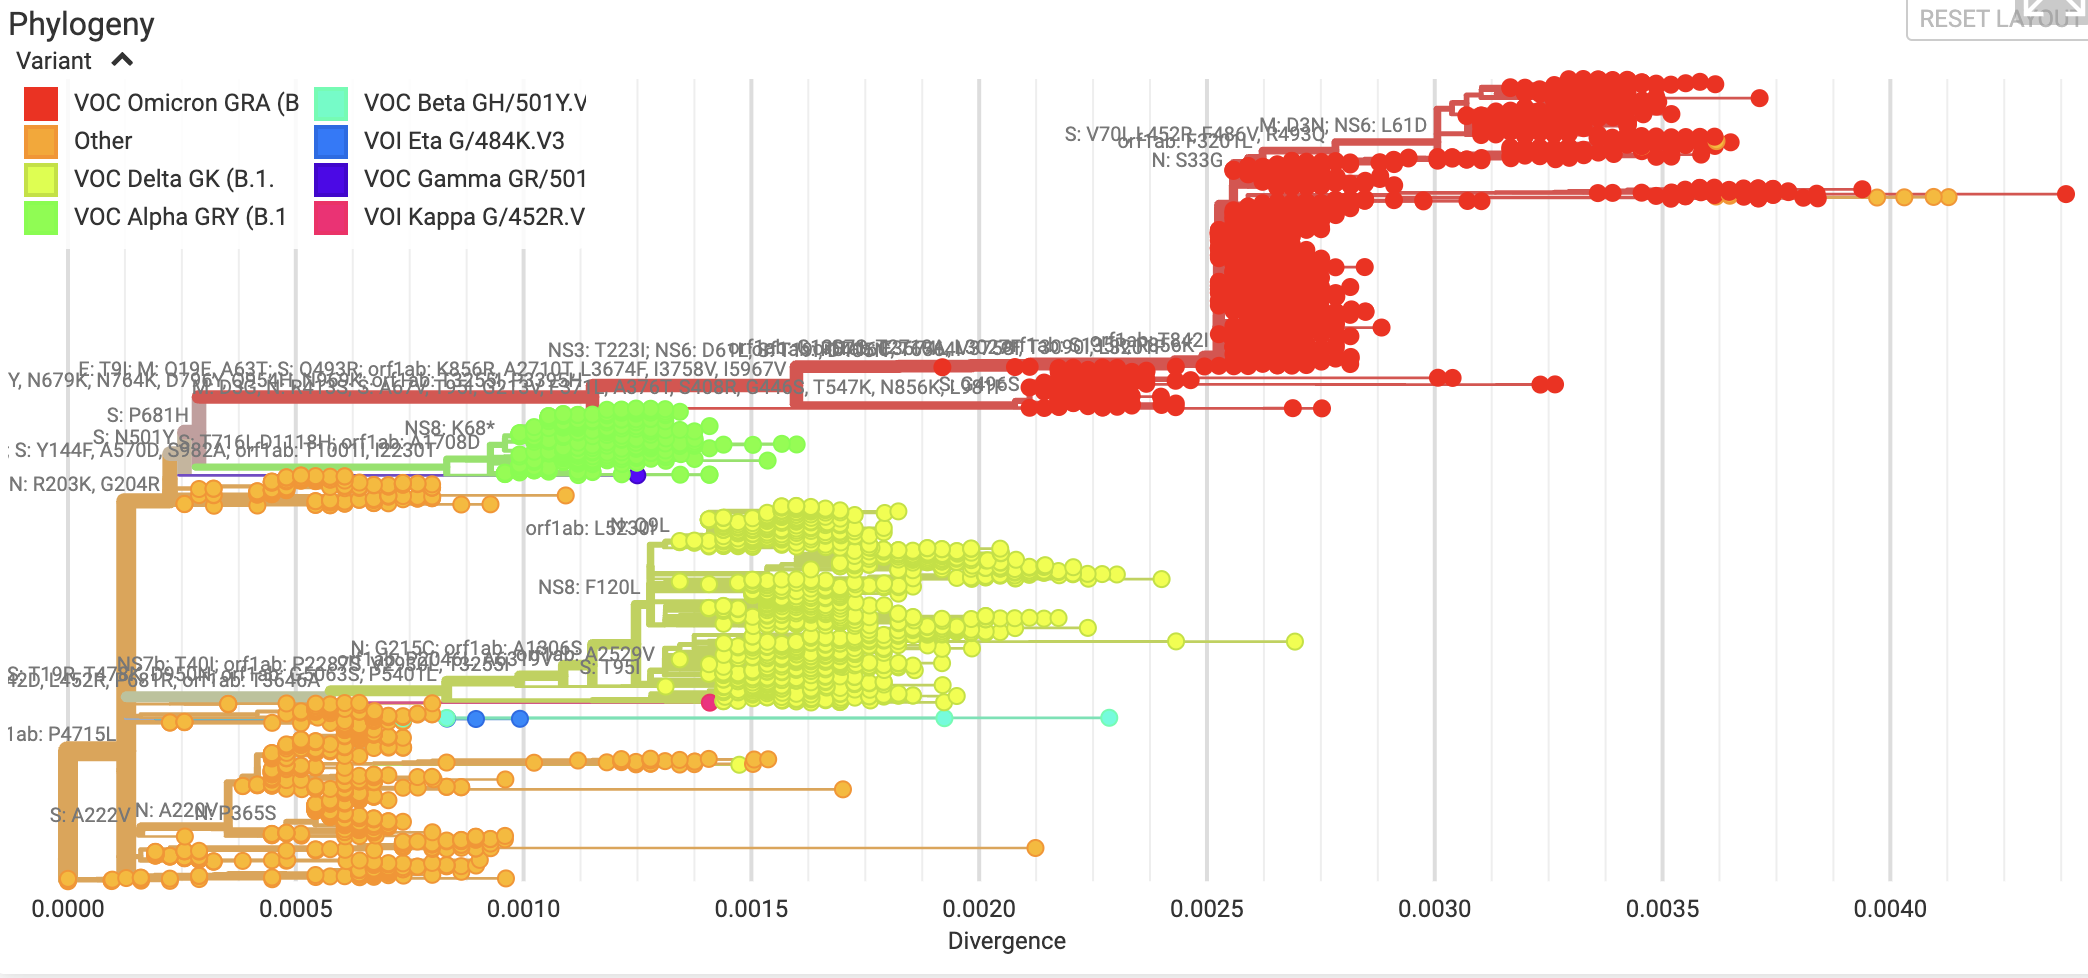The height and width of the screenshot is (978, 2088).
Task: Click the 'S: A222V' branch label
Action: (x=90, y=815)
